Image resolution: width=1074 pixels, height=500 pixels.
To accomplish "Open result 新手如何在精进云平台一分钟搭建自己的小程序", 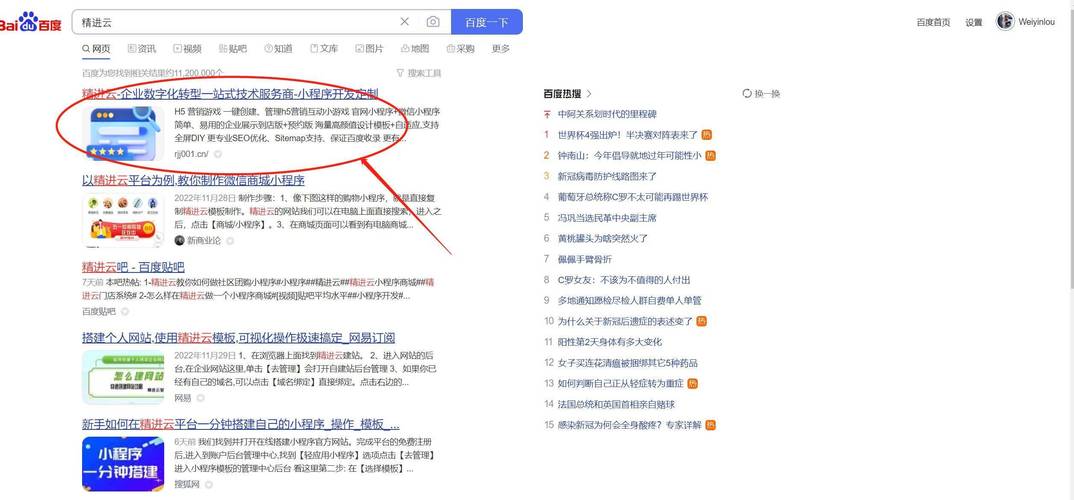I will pos(240,425).
